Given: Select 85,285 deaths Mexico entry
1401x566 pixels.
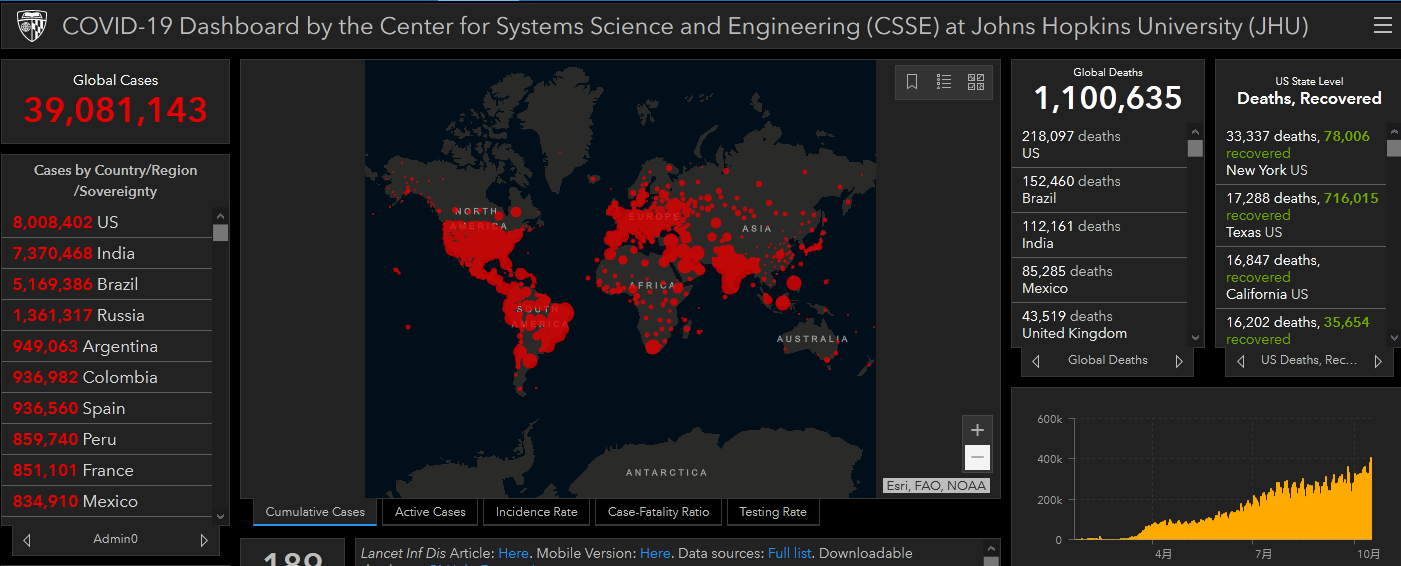Looking at the screenshot, I should pos(1100,280).
